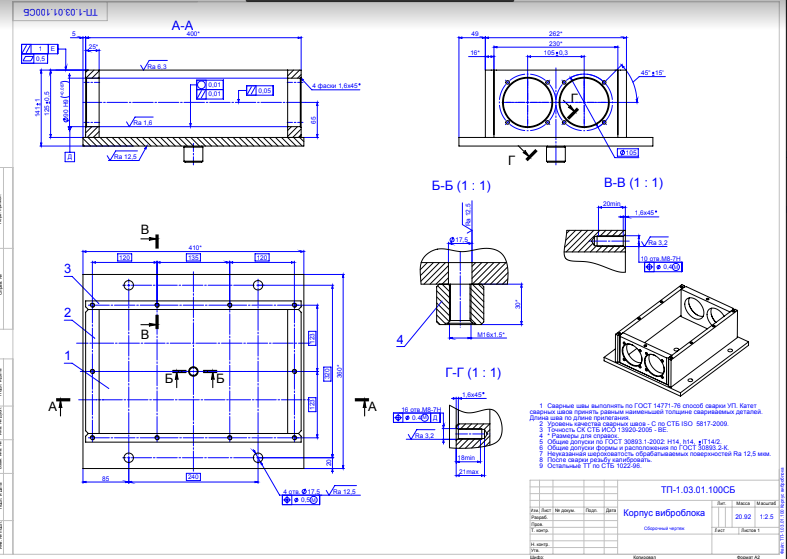Select the boxed '135' dimension
The image size is (787, 559).
pyautogui.click(x=193, y=257)
